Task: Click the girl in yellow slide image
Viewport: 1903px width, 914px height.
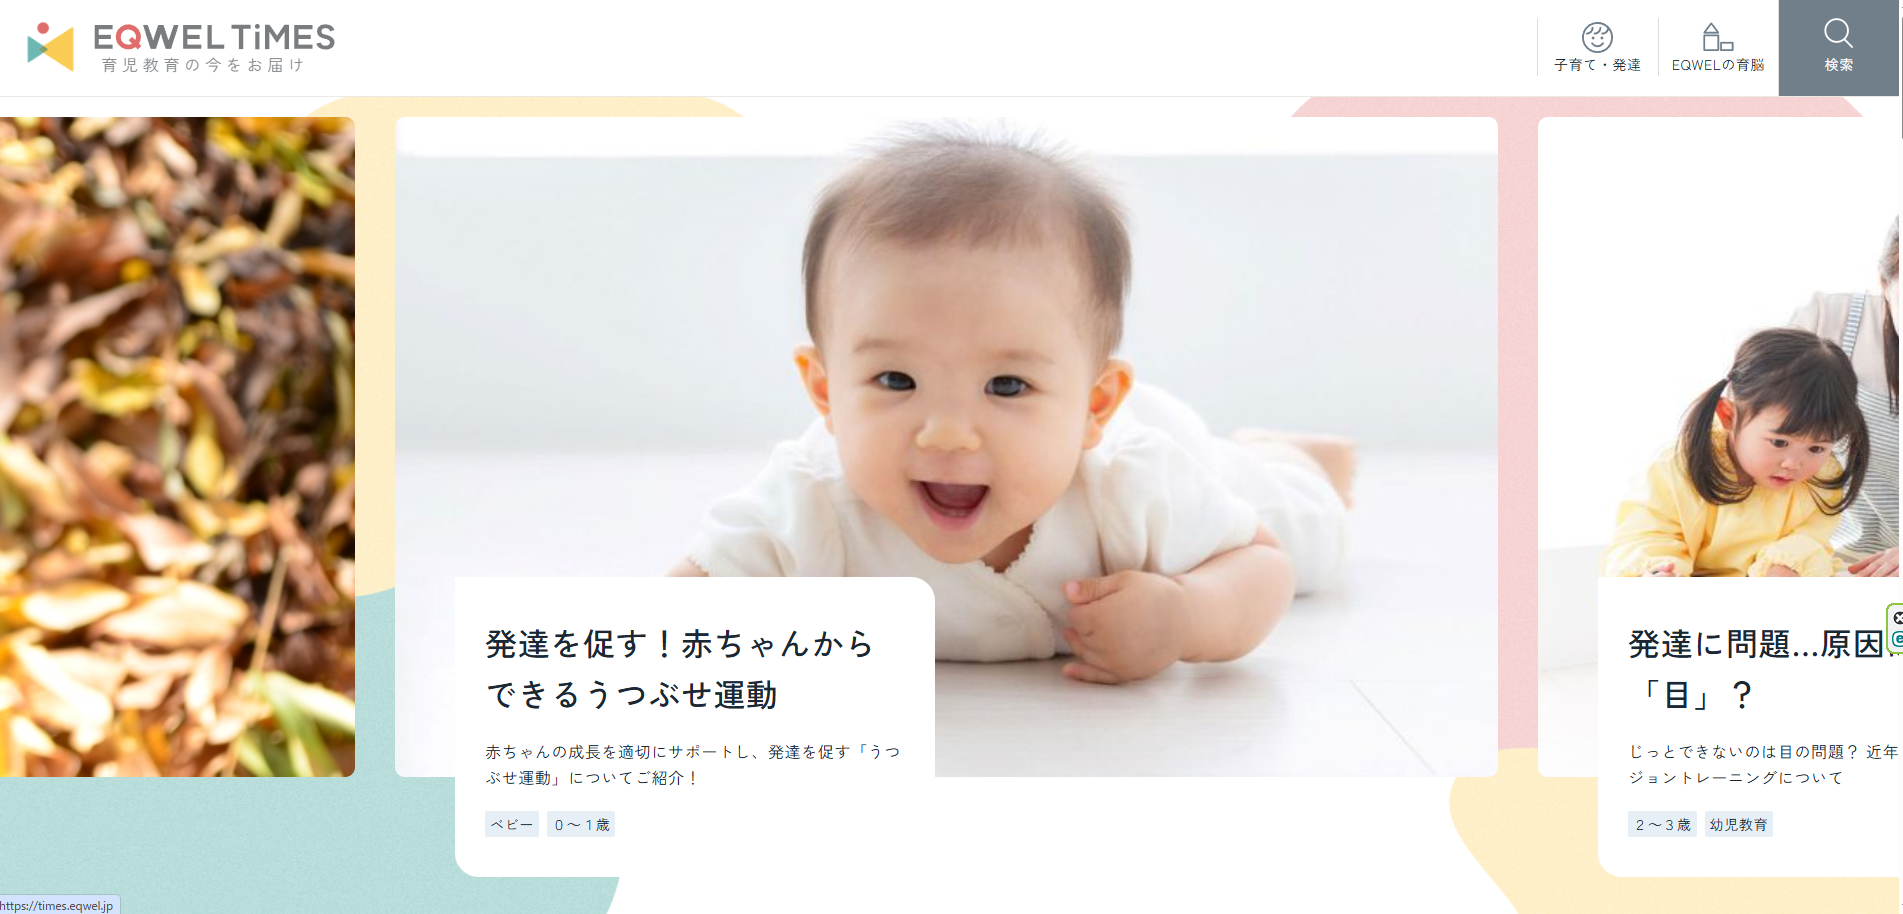Action: tap(1720, 347)
